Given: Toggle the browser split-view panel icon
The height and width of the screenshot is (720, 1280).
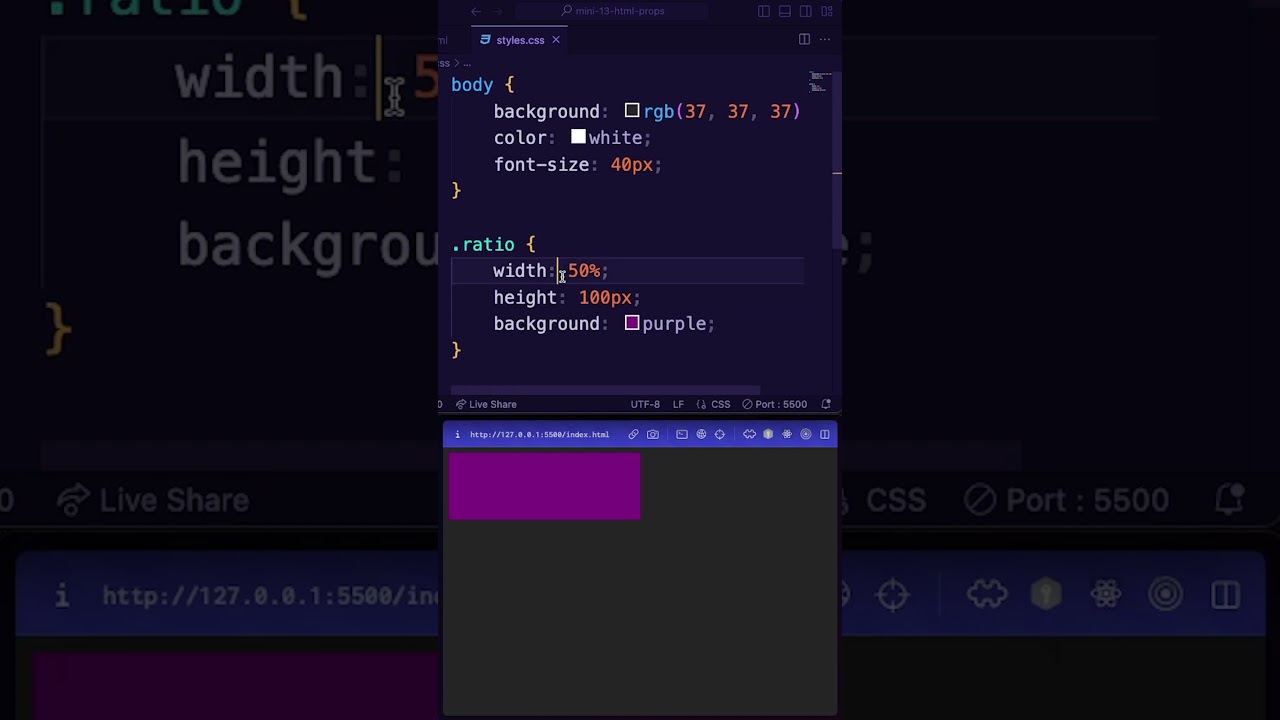Looking at the screenshot, I should tap(825, 434).
